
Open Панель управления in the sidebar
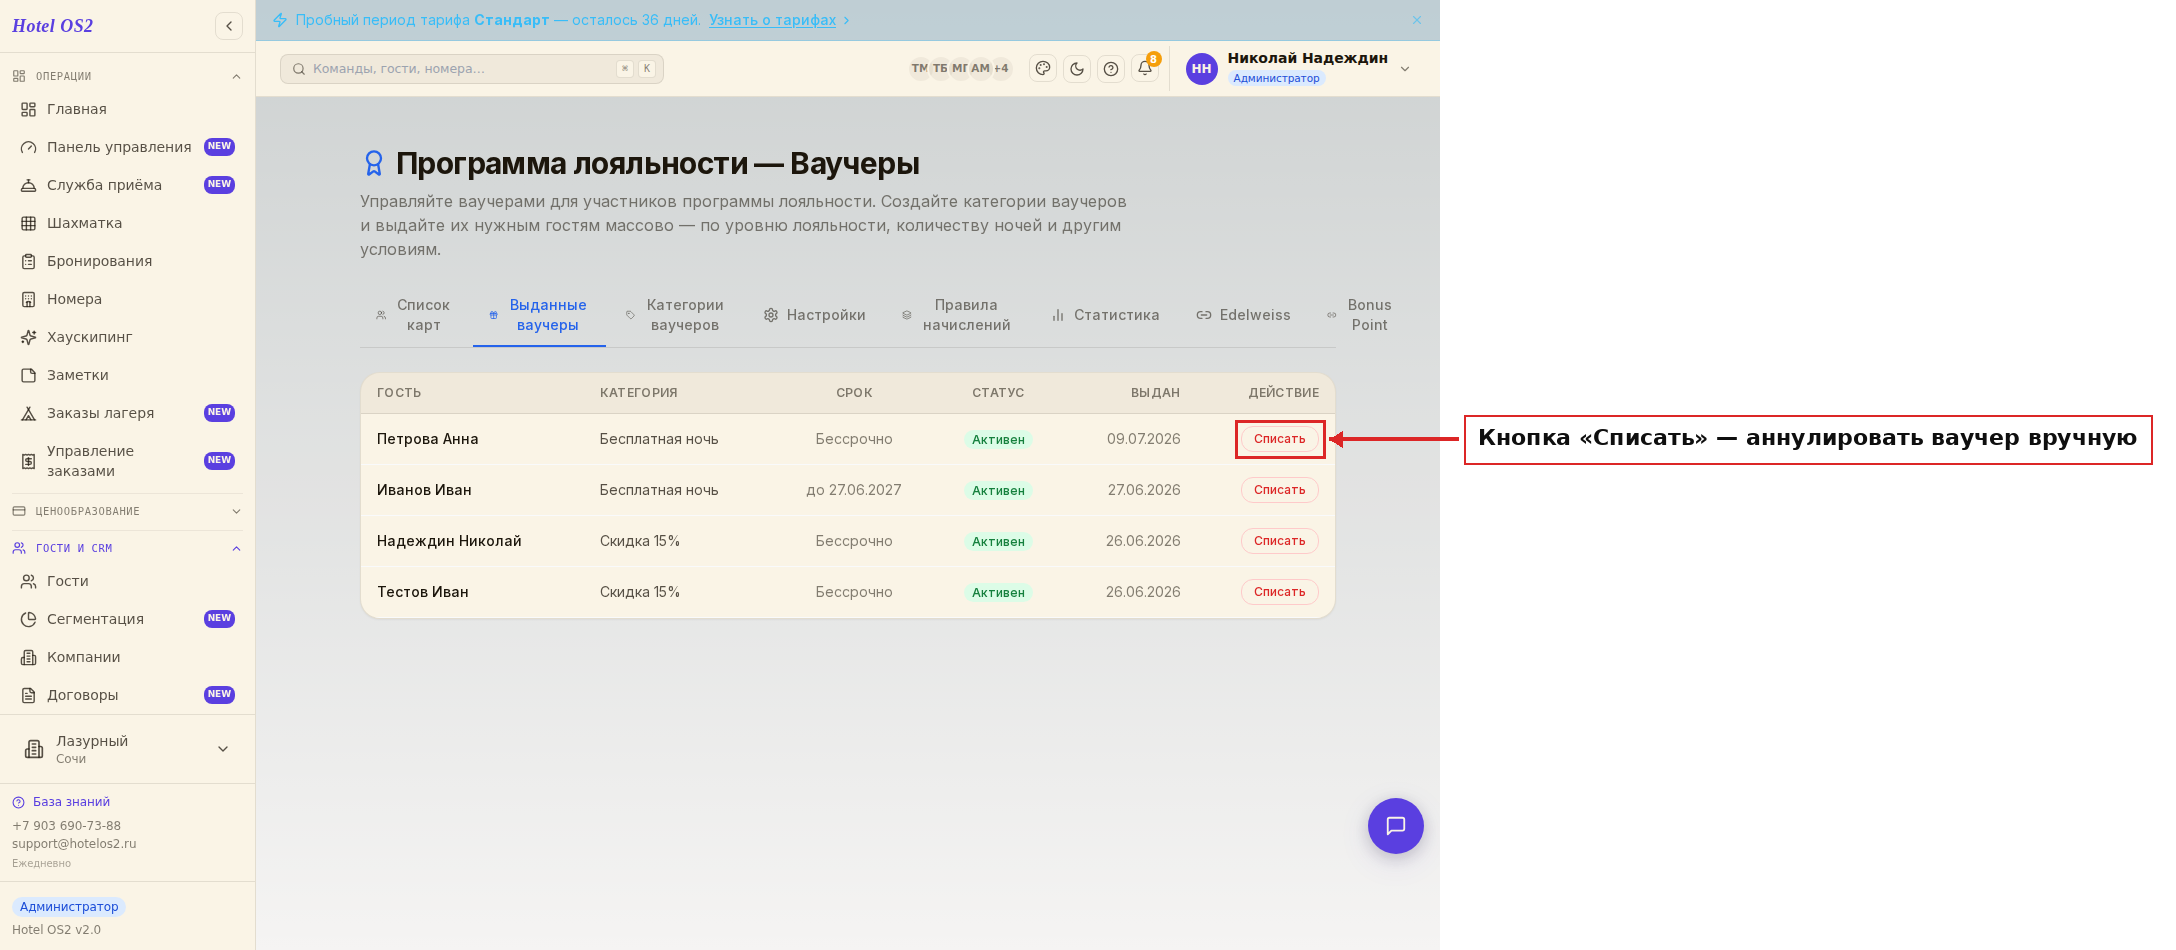point(127,147)
